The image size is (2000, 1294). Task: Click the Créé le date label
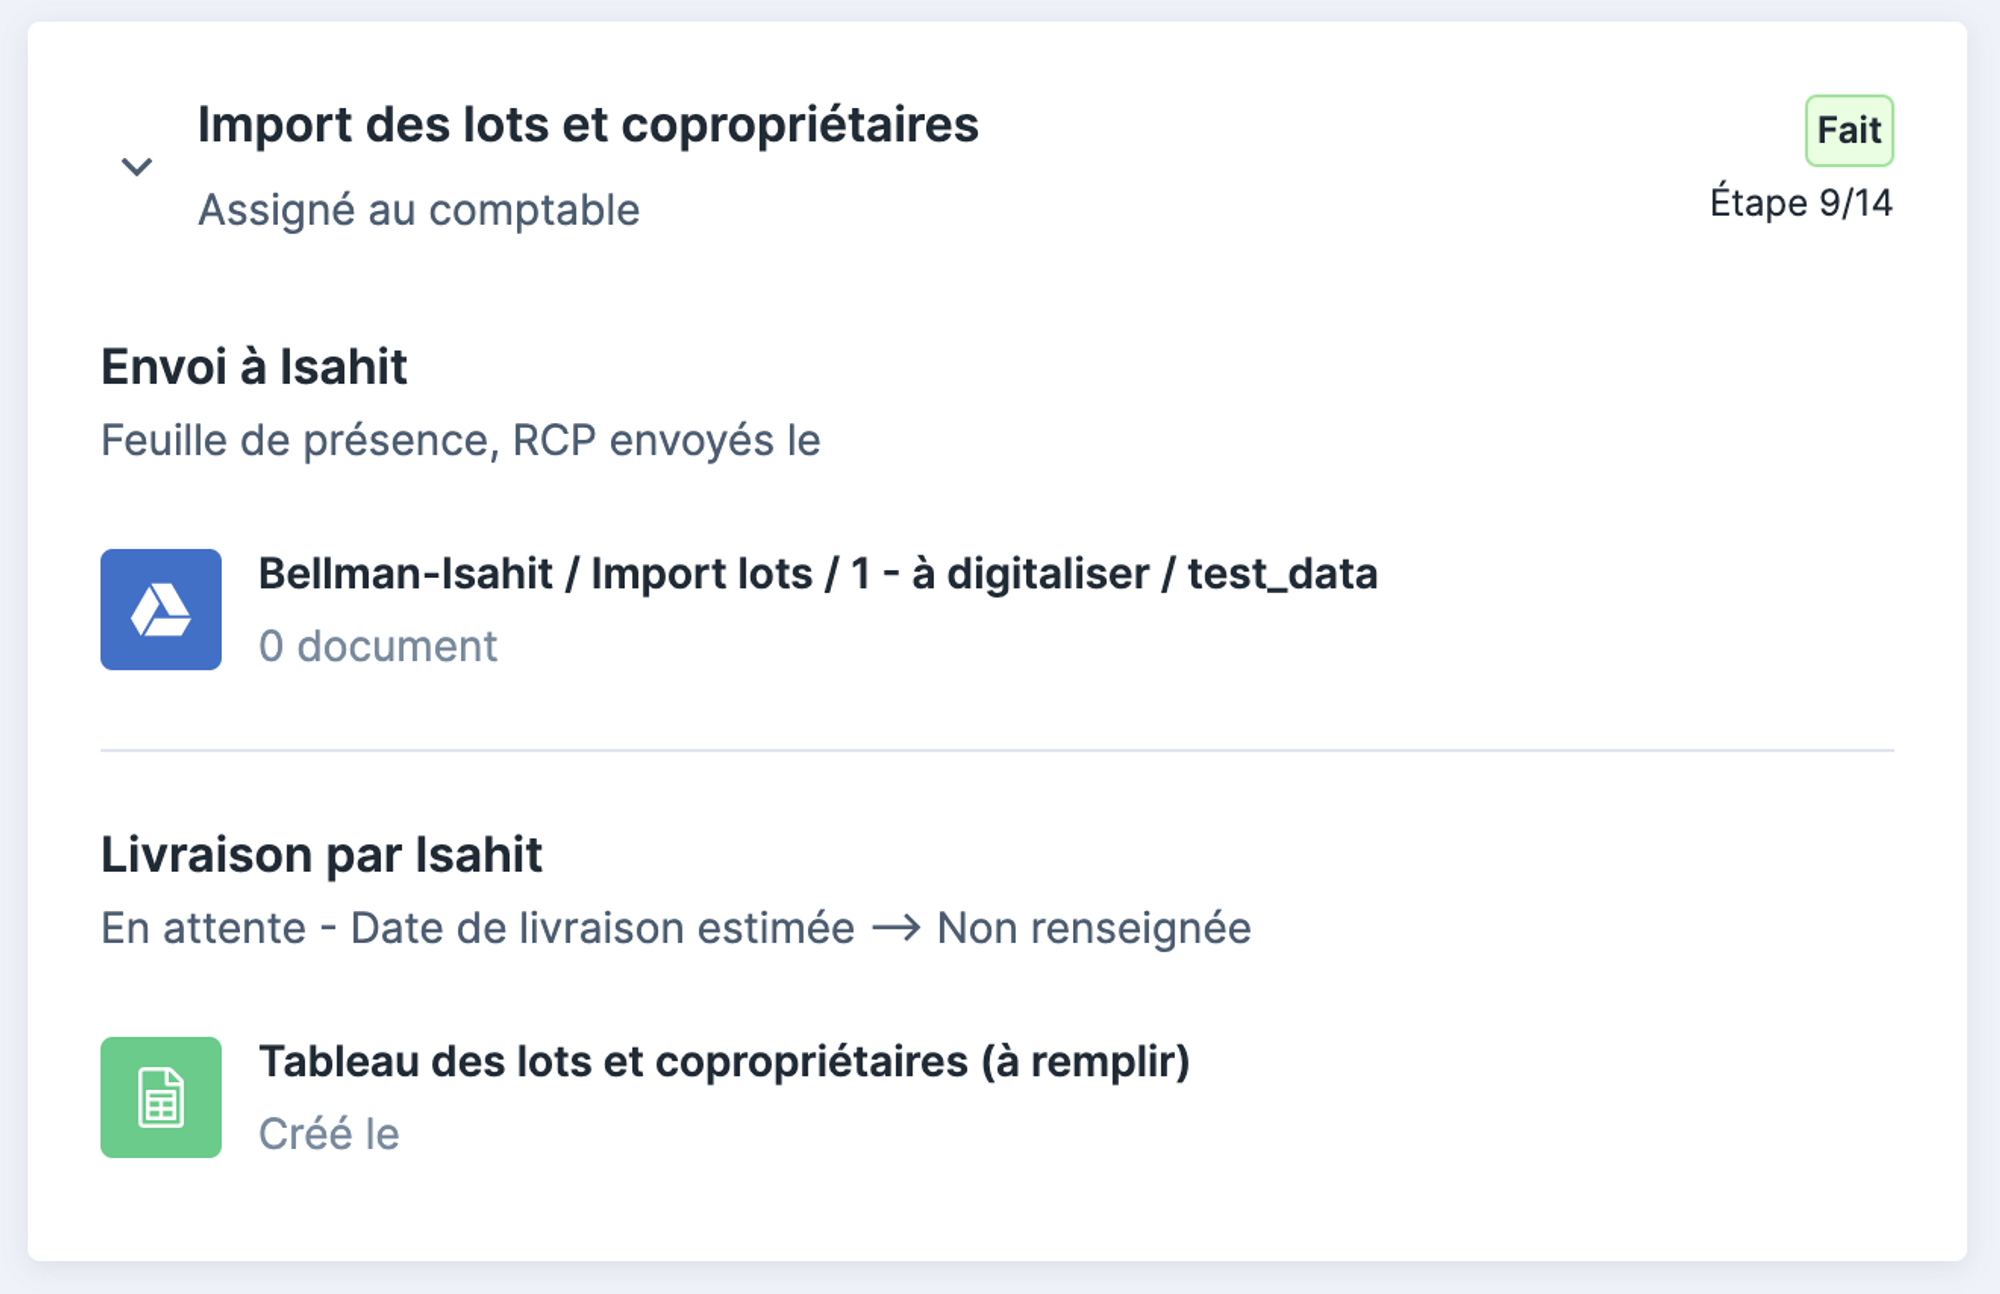click(329, 1134)
